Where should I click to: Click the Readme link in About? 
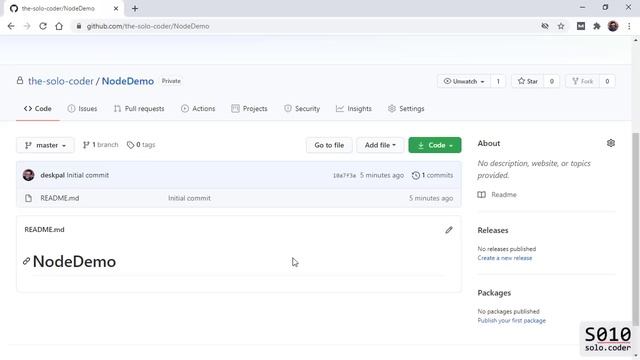pos(497,195)
